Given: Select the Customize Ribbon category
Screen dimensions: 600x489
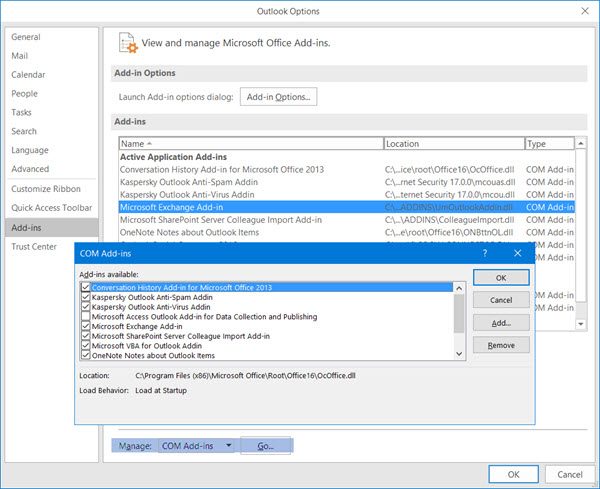Looking at the screenshot, I should (x=47, y=189).
